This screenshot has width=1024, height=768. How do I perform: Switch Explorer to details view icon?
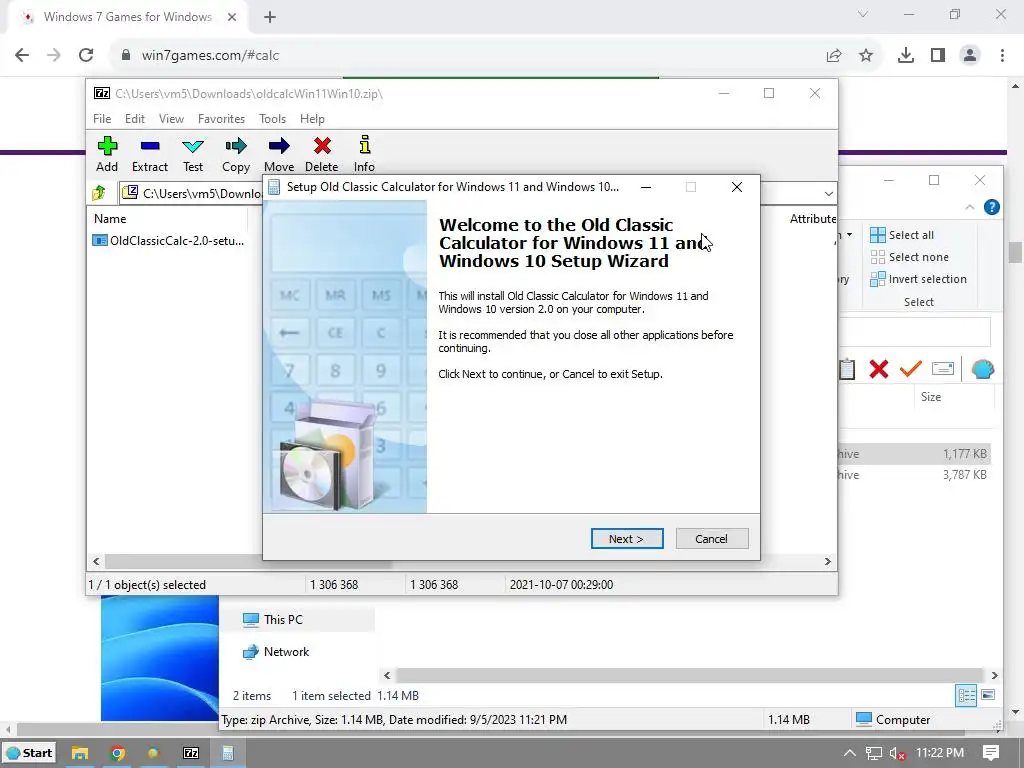(967, 696)
